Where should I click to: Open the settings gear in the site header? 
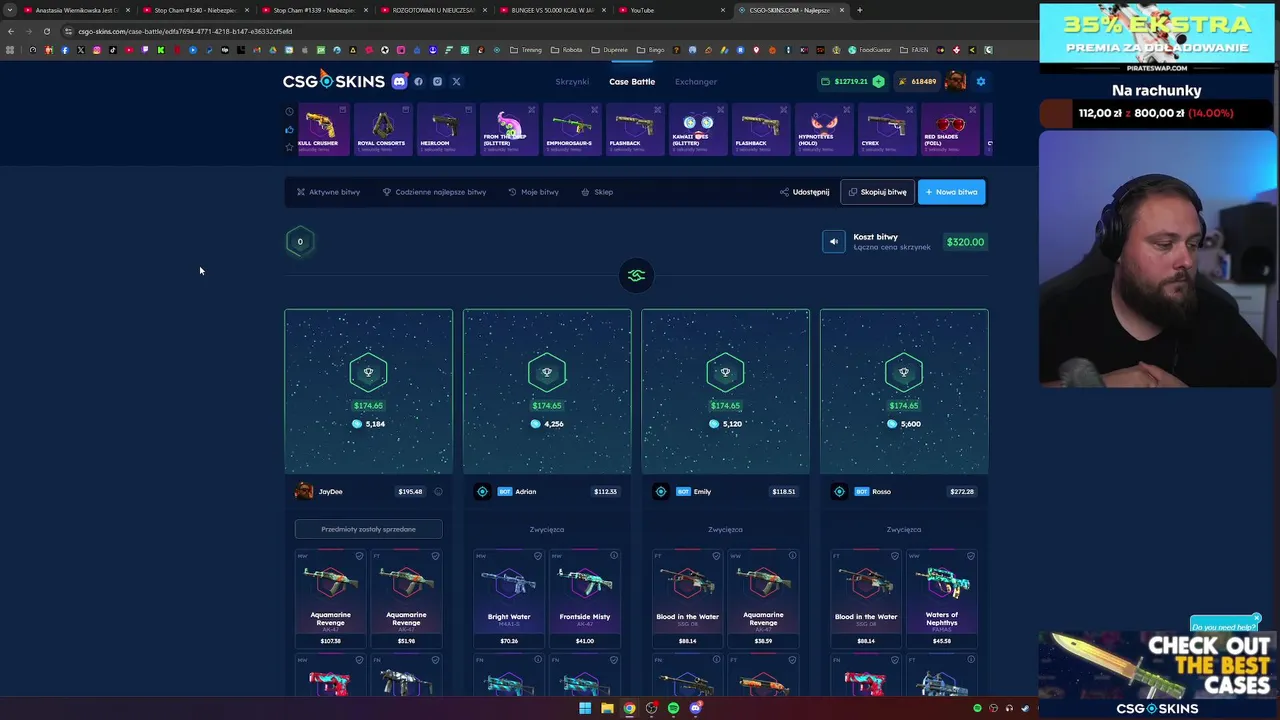[981, 82]
